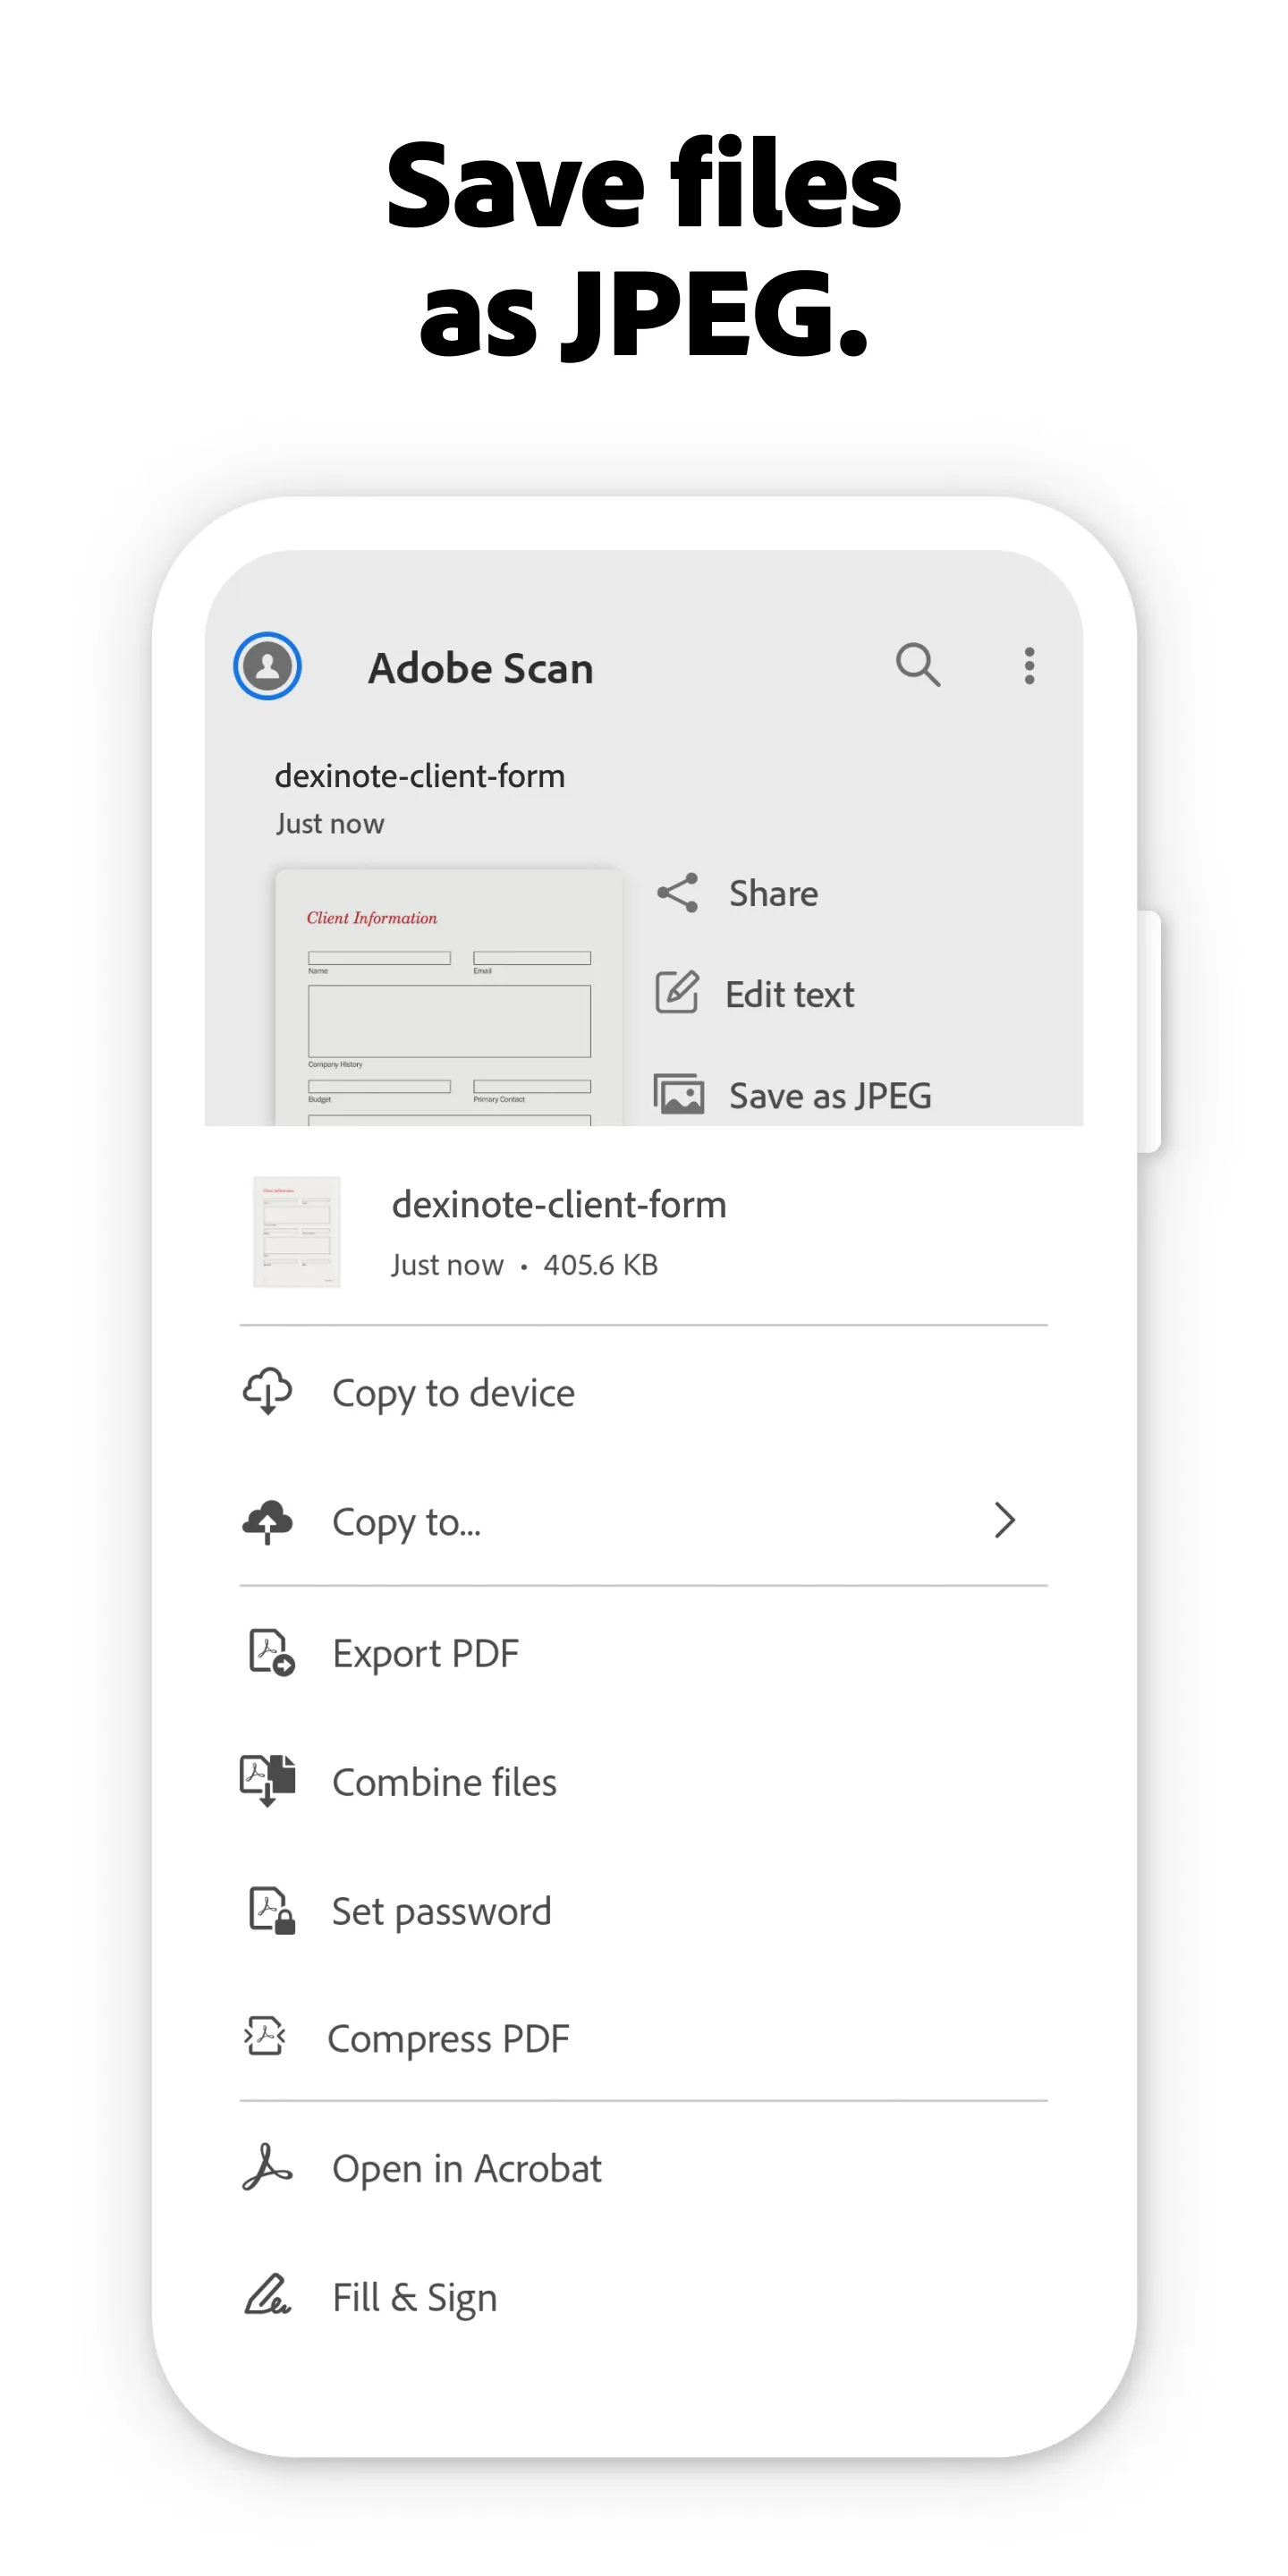
Task: Select Copy to device menu entry
Action: (x=644, y=1392)
